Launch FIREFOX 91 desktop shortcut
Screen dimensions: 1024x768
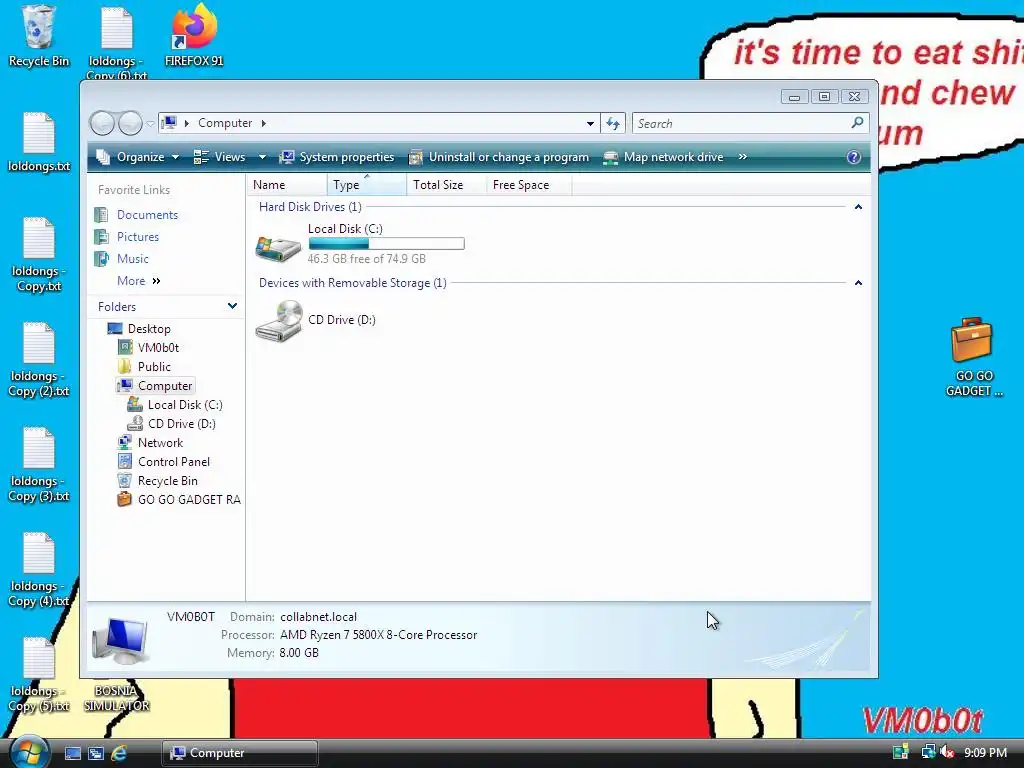point(194,36)
